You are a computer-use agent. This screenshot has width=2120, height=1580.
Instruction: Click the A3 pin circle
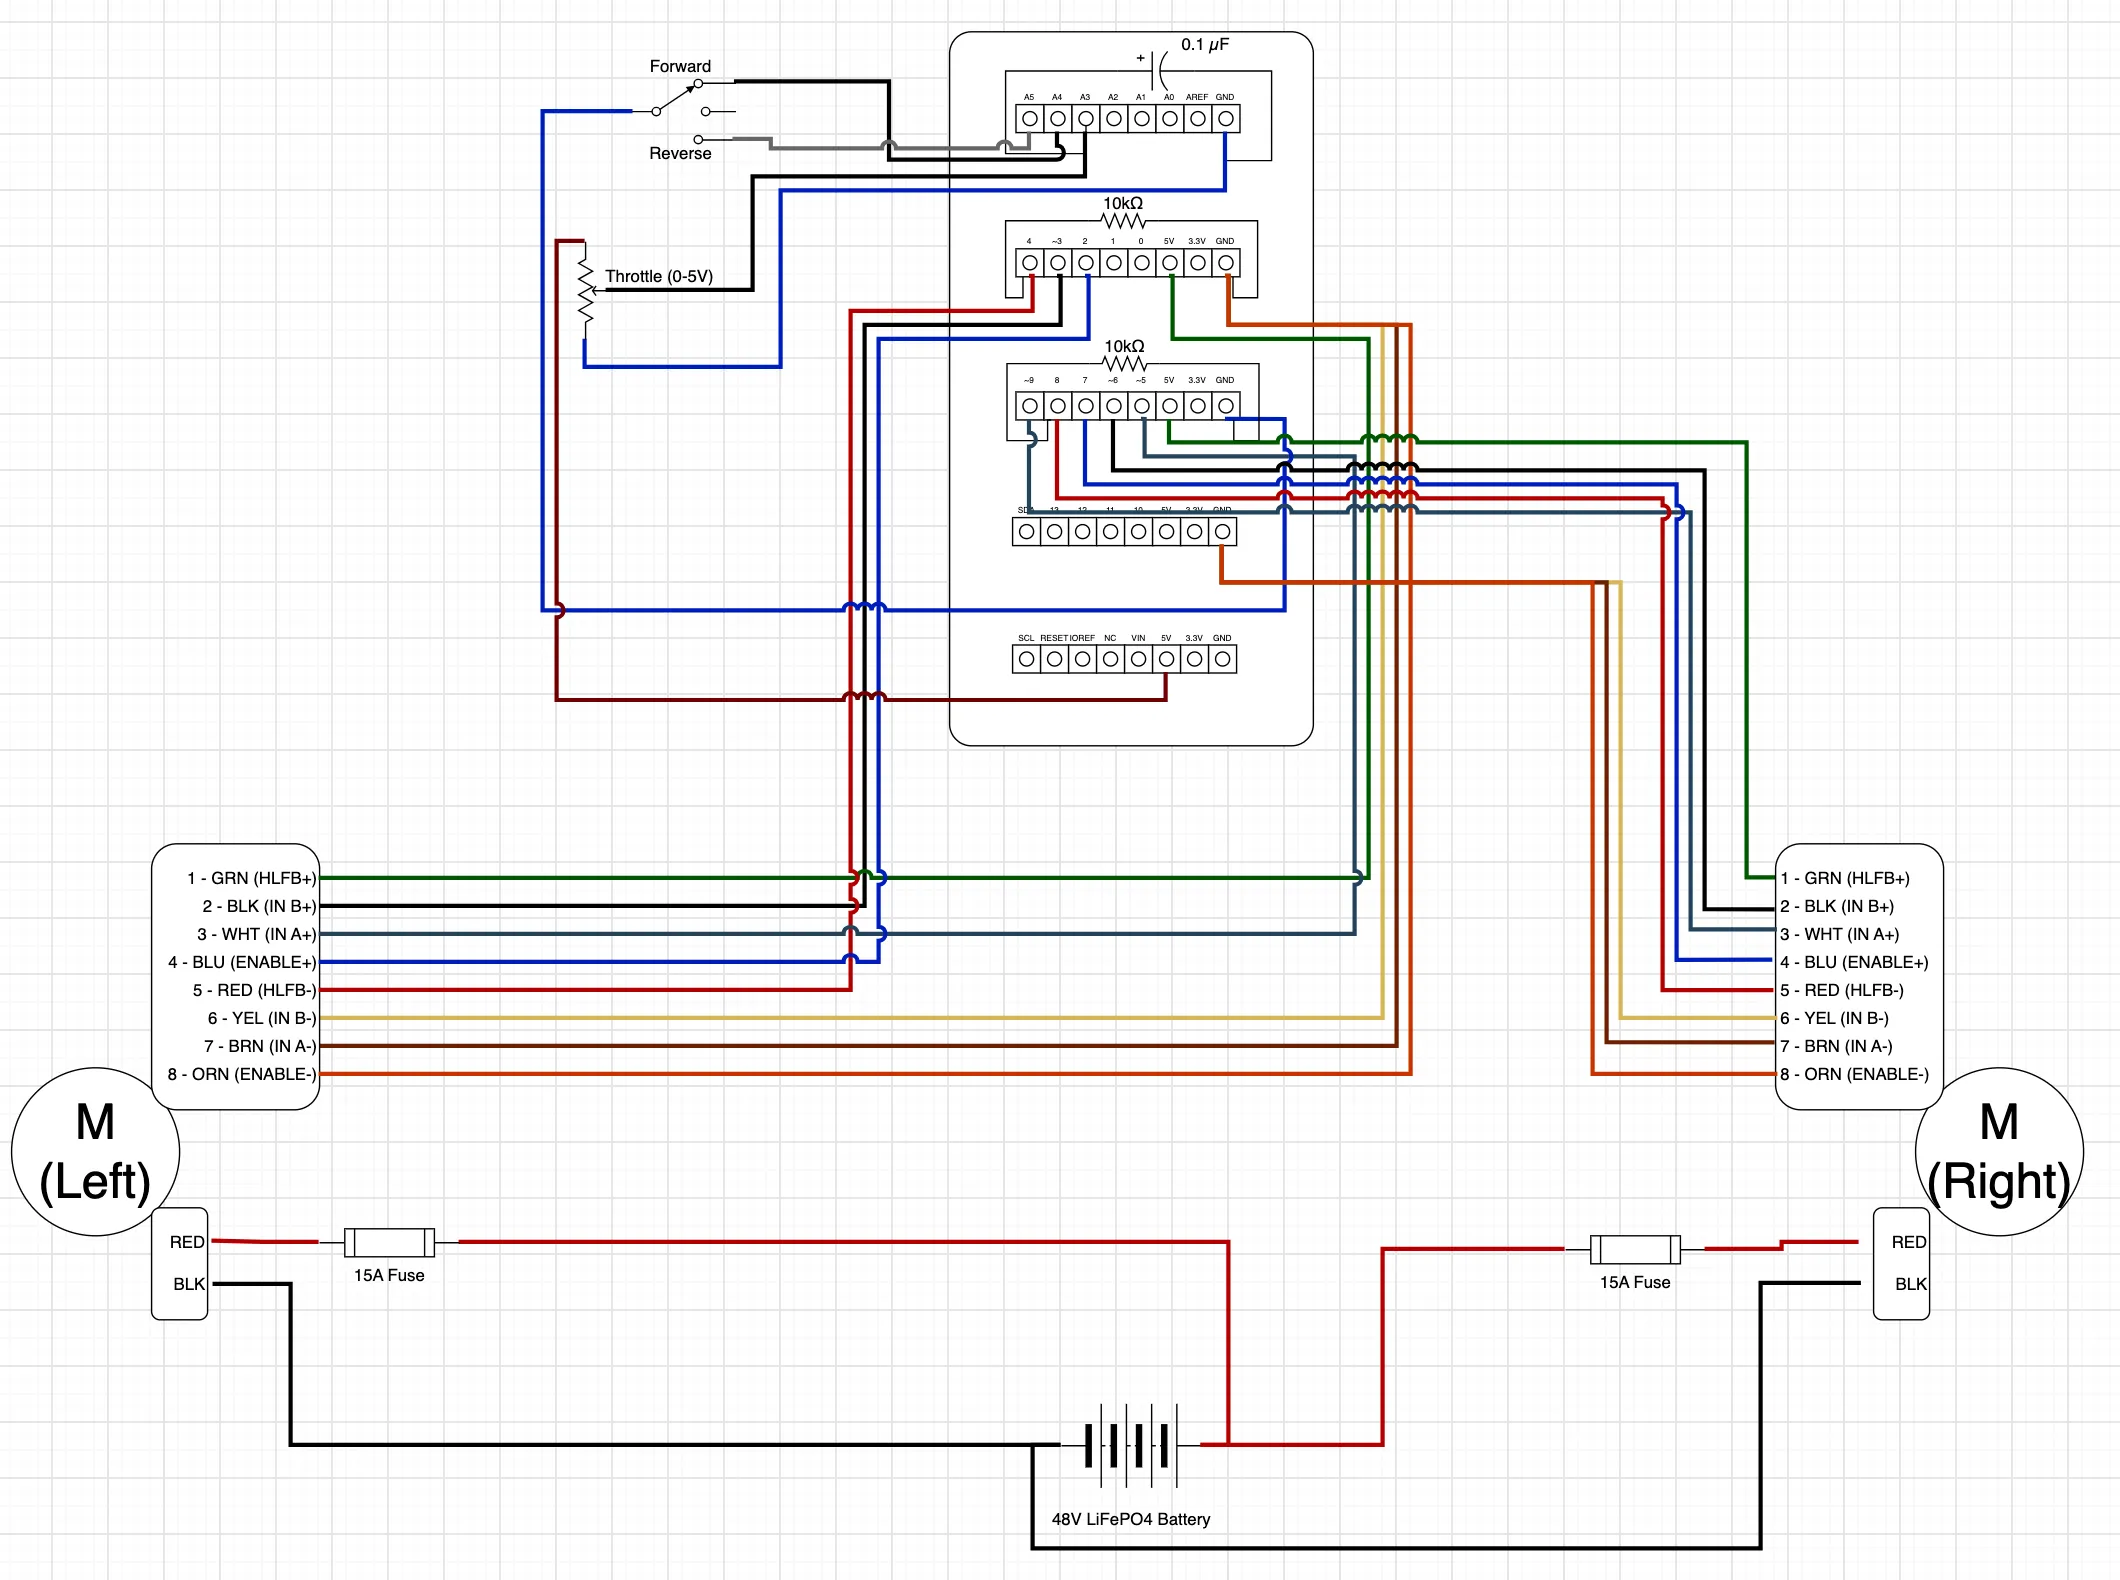tap(1085, 119)
